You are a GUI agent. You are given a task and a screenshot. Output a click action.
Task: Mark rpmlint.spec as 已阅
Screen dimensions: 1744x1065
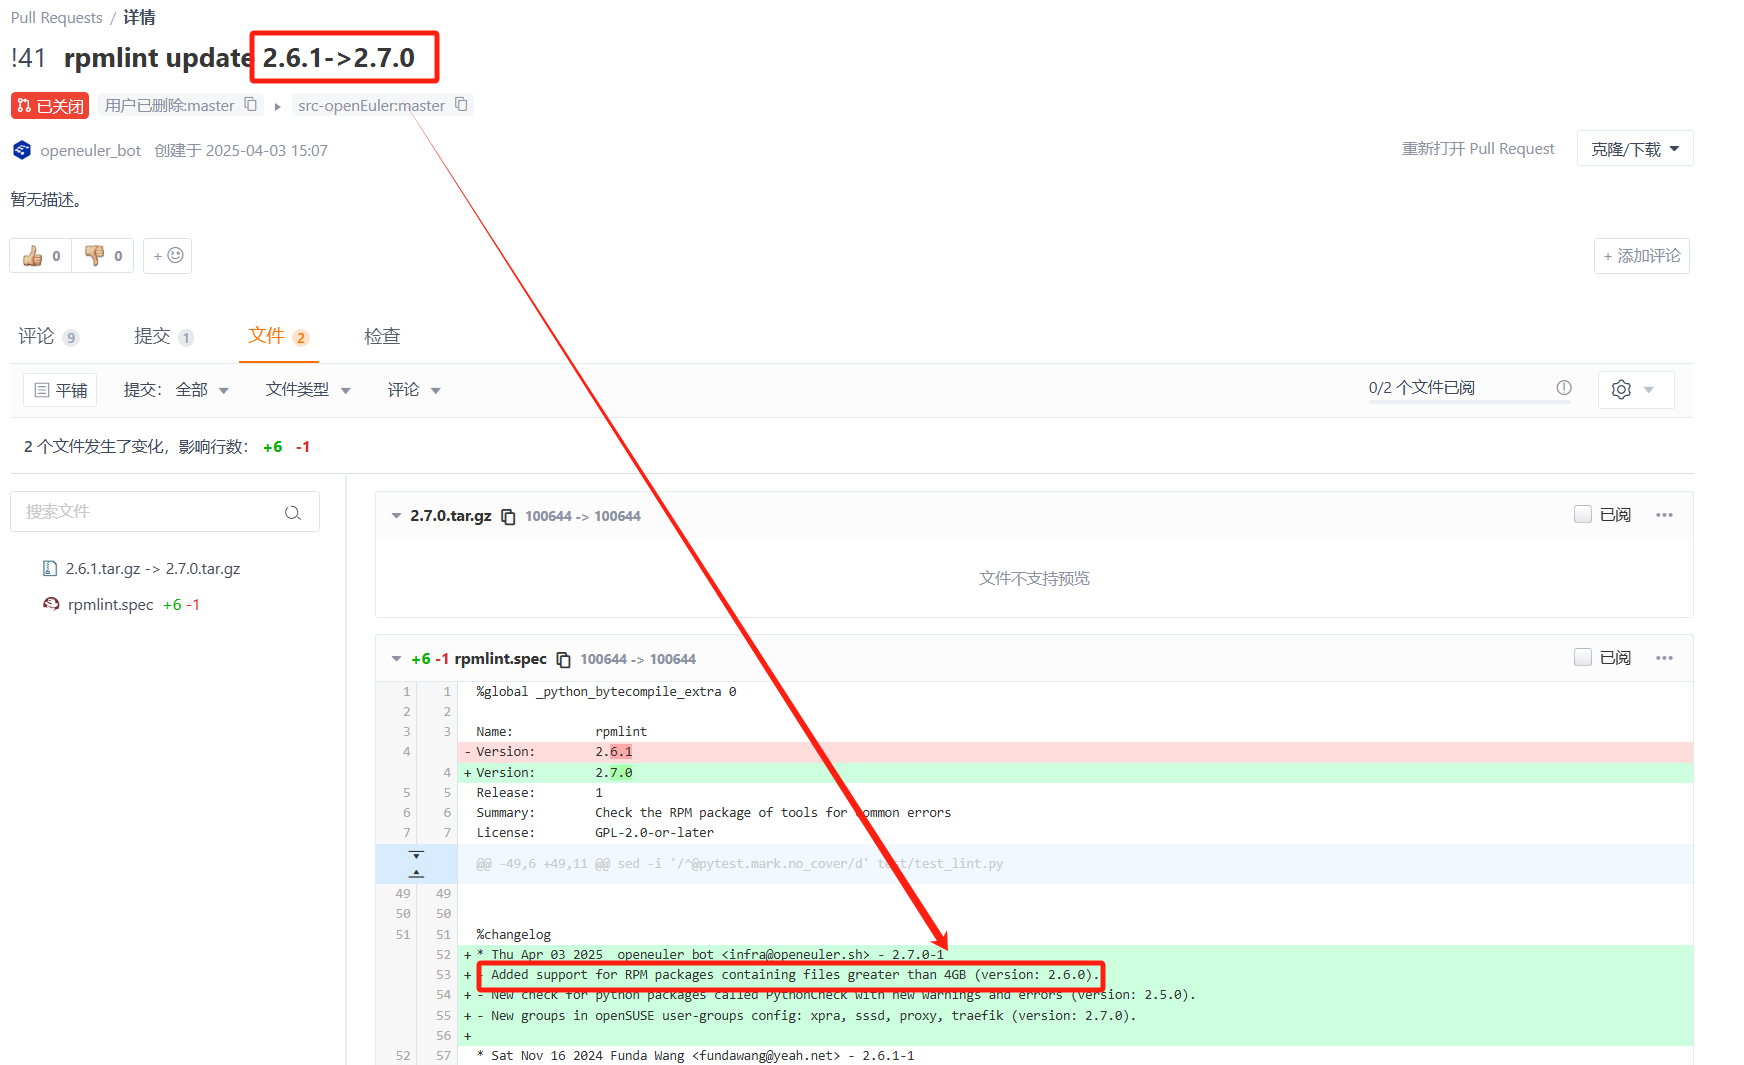(1583, 658)
